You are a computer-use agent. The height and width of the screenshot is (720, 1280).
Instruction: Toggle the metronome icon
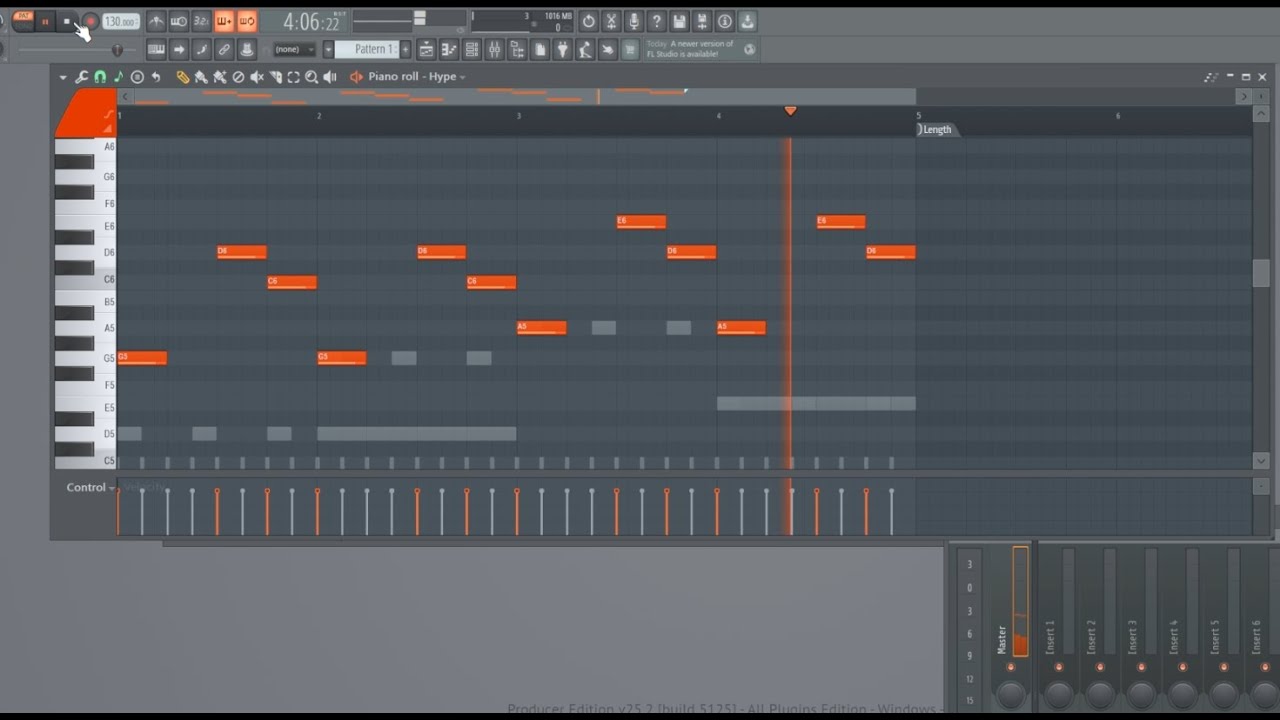pyautogui.click(x=157, y=21)
